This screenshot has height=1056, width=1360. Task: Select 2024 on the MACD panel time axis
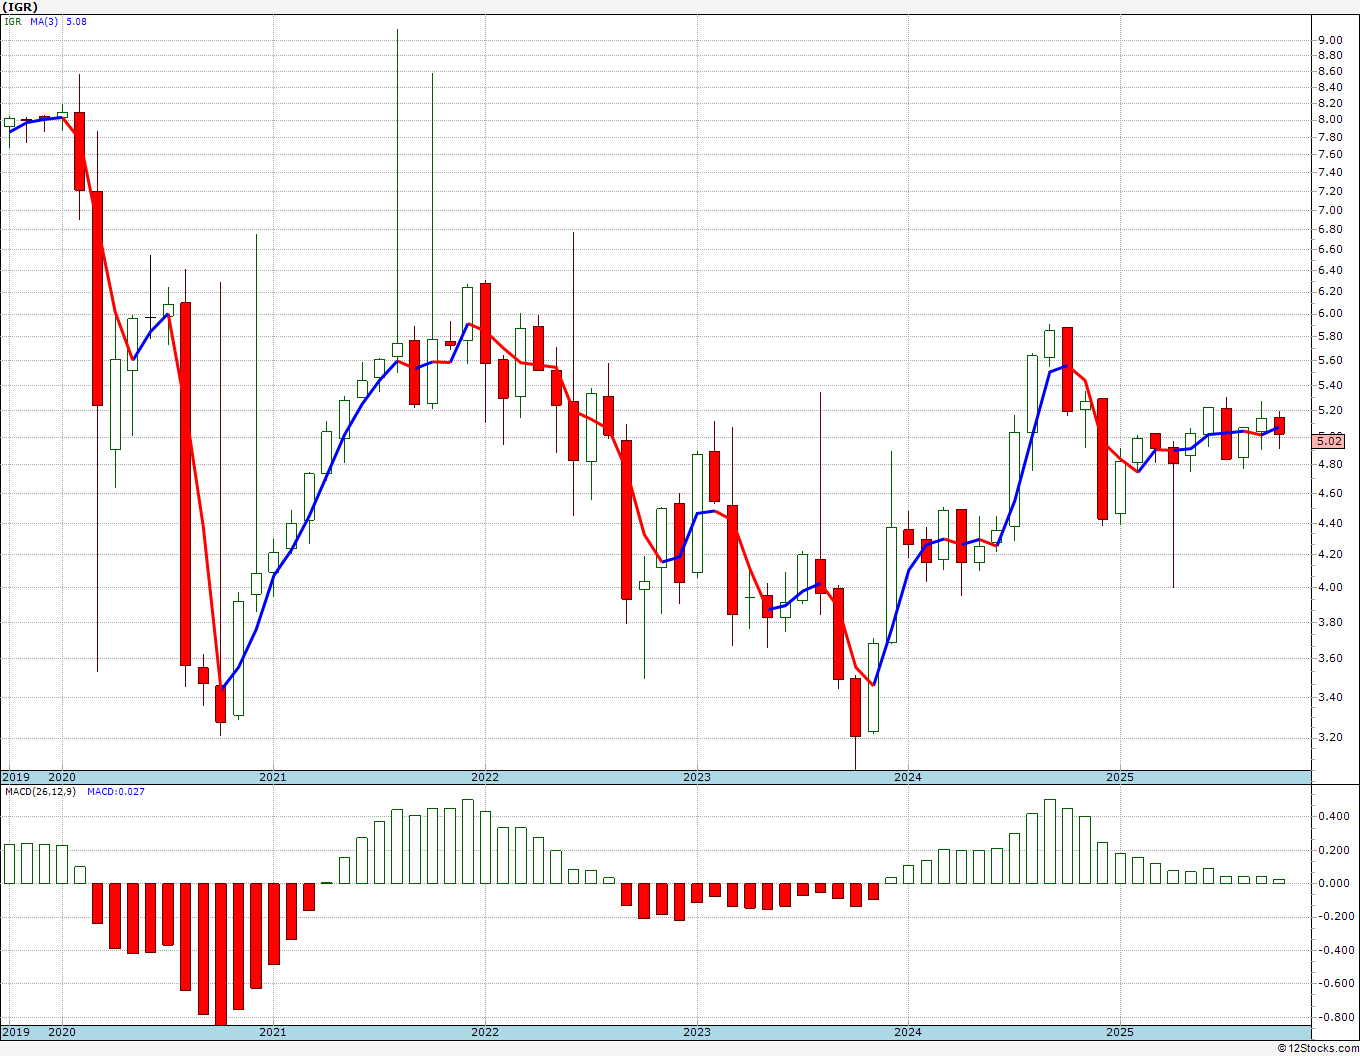pyautogui.click(x=908, y=1032)
